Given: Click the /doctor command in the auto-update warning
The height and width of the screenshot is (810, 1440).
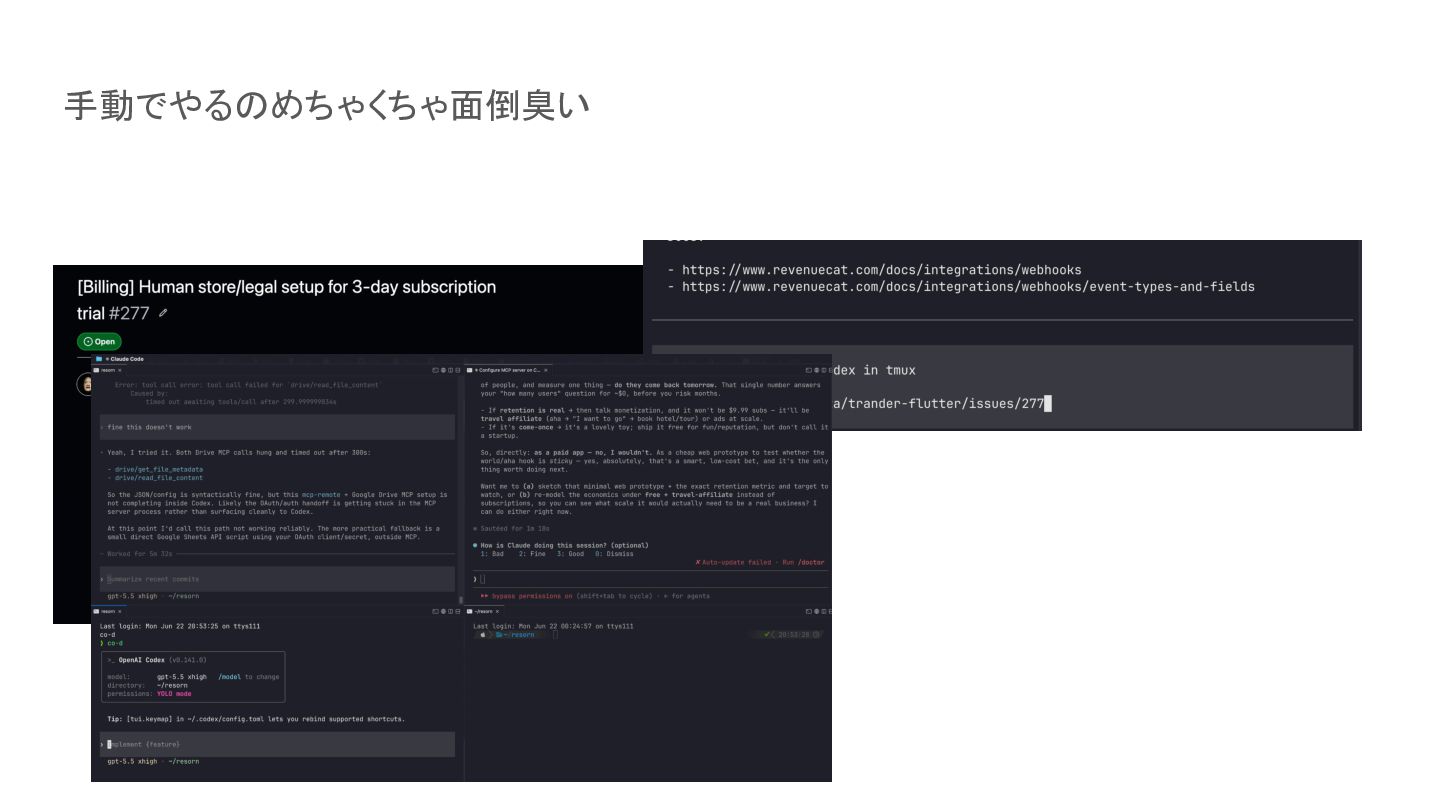Looking at the screenshot, I should click(811, 563).
